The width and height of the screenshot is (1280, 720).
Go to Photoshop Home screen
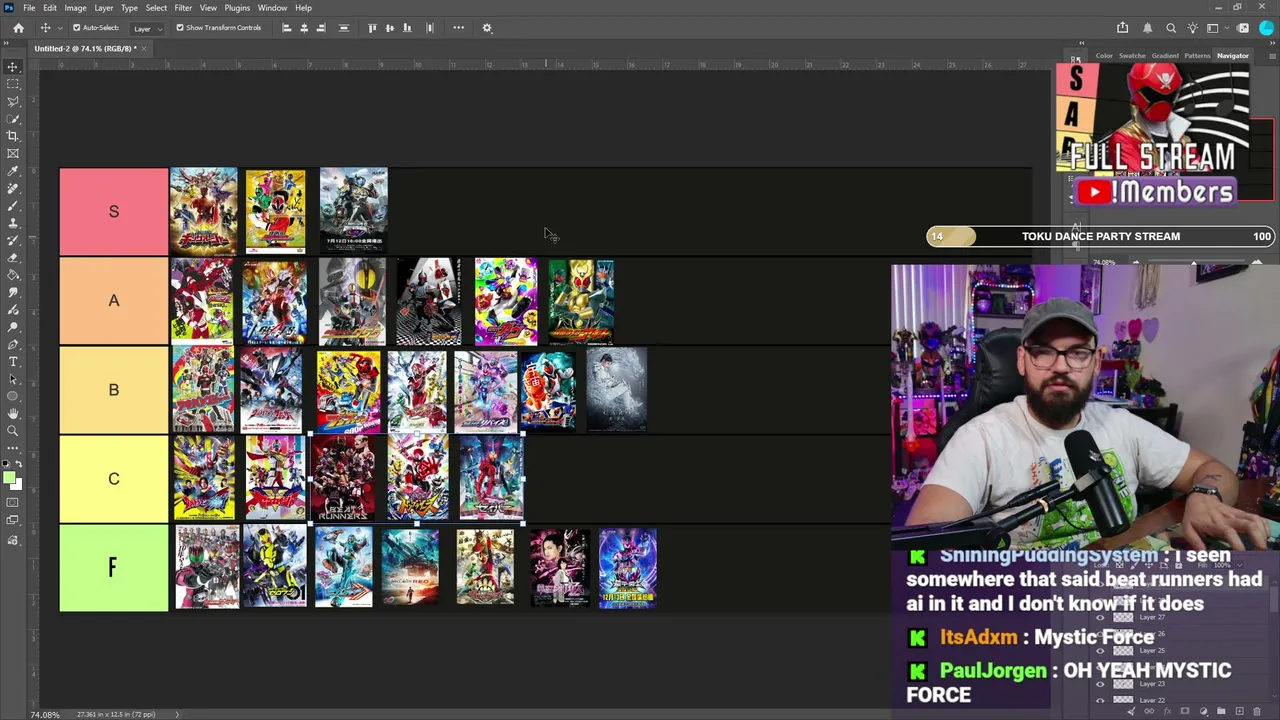point(18,28)
